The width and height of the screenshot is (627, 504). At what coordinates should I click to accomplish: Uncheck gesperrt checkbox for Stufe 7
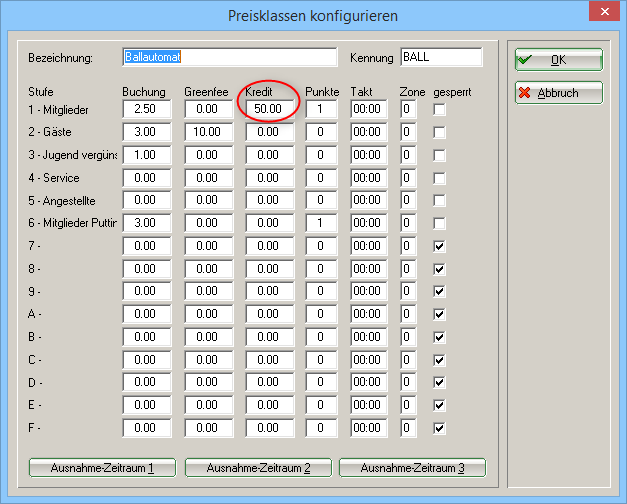coord(439,246)
